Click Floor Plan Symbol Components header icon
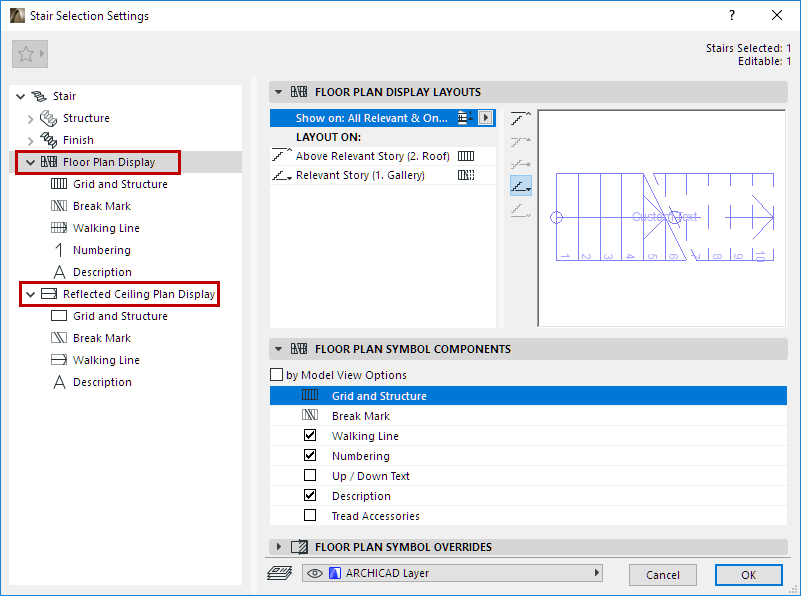Viewport: 801px width, 596px height. (299, 349)
